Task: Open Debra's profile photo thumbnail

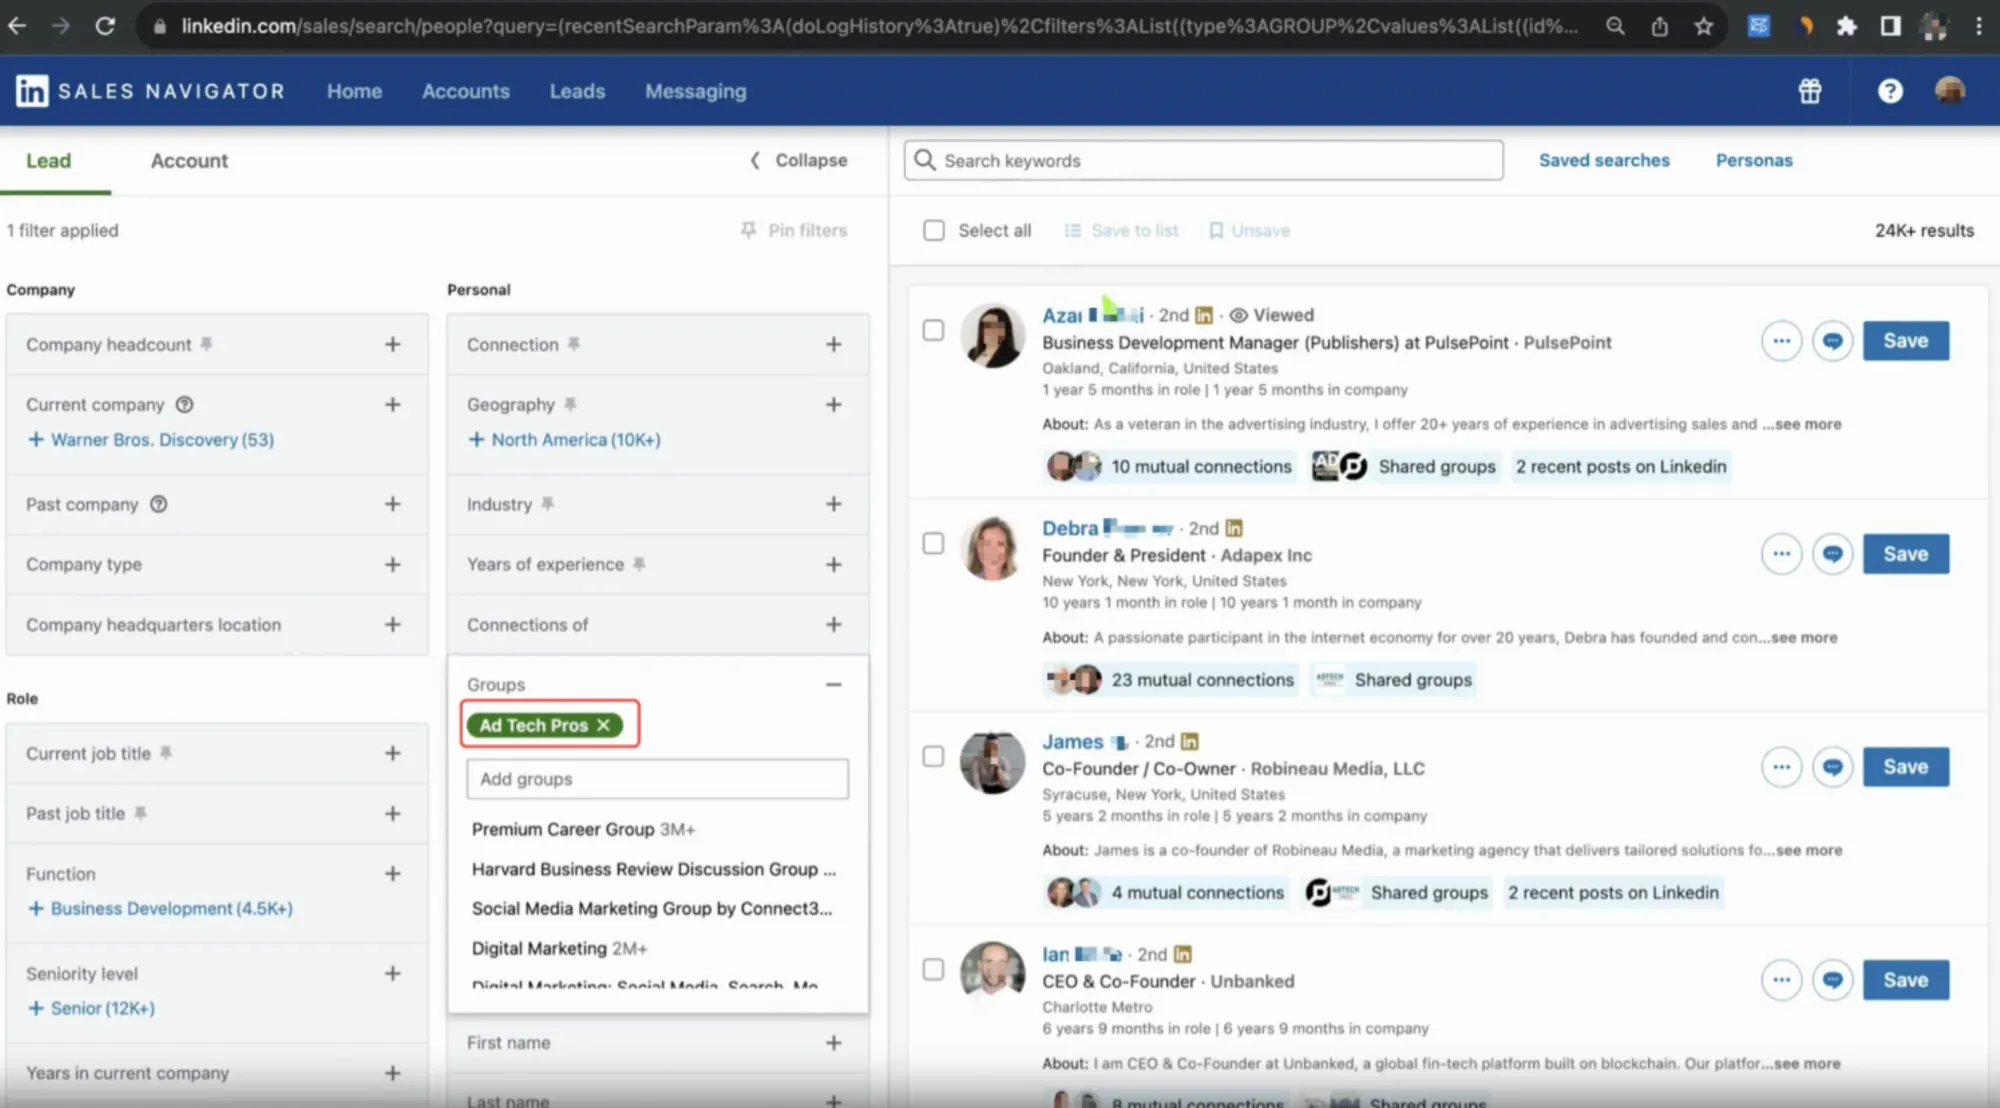Action: click(x=992, y=548)
